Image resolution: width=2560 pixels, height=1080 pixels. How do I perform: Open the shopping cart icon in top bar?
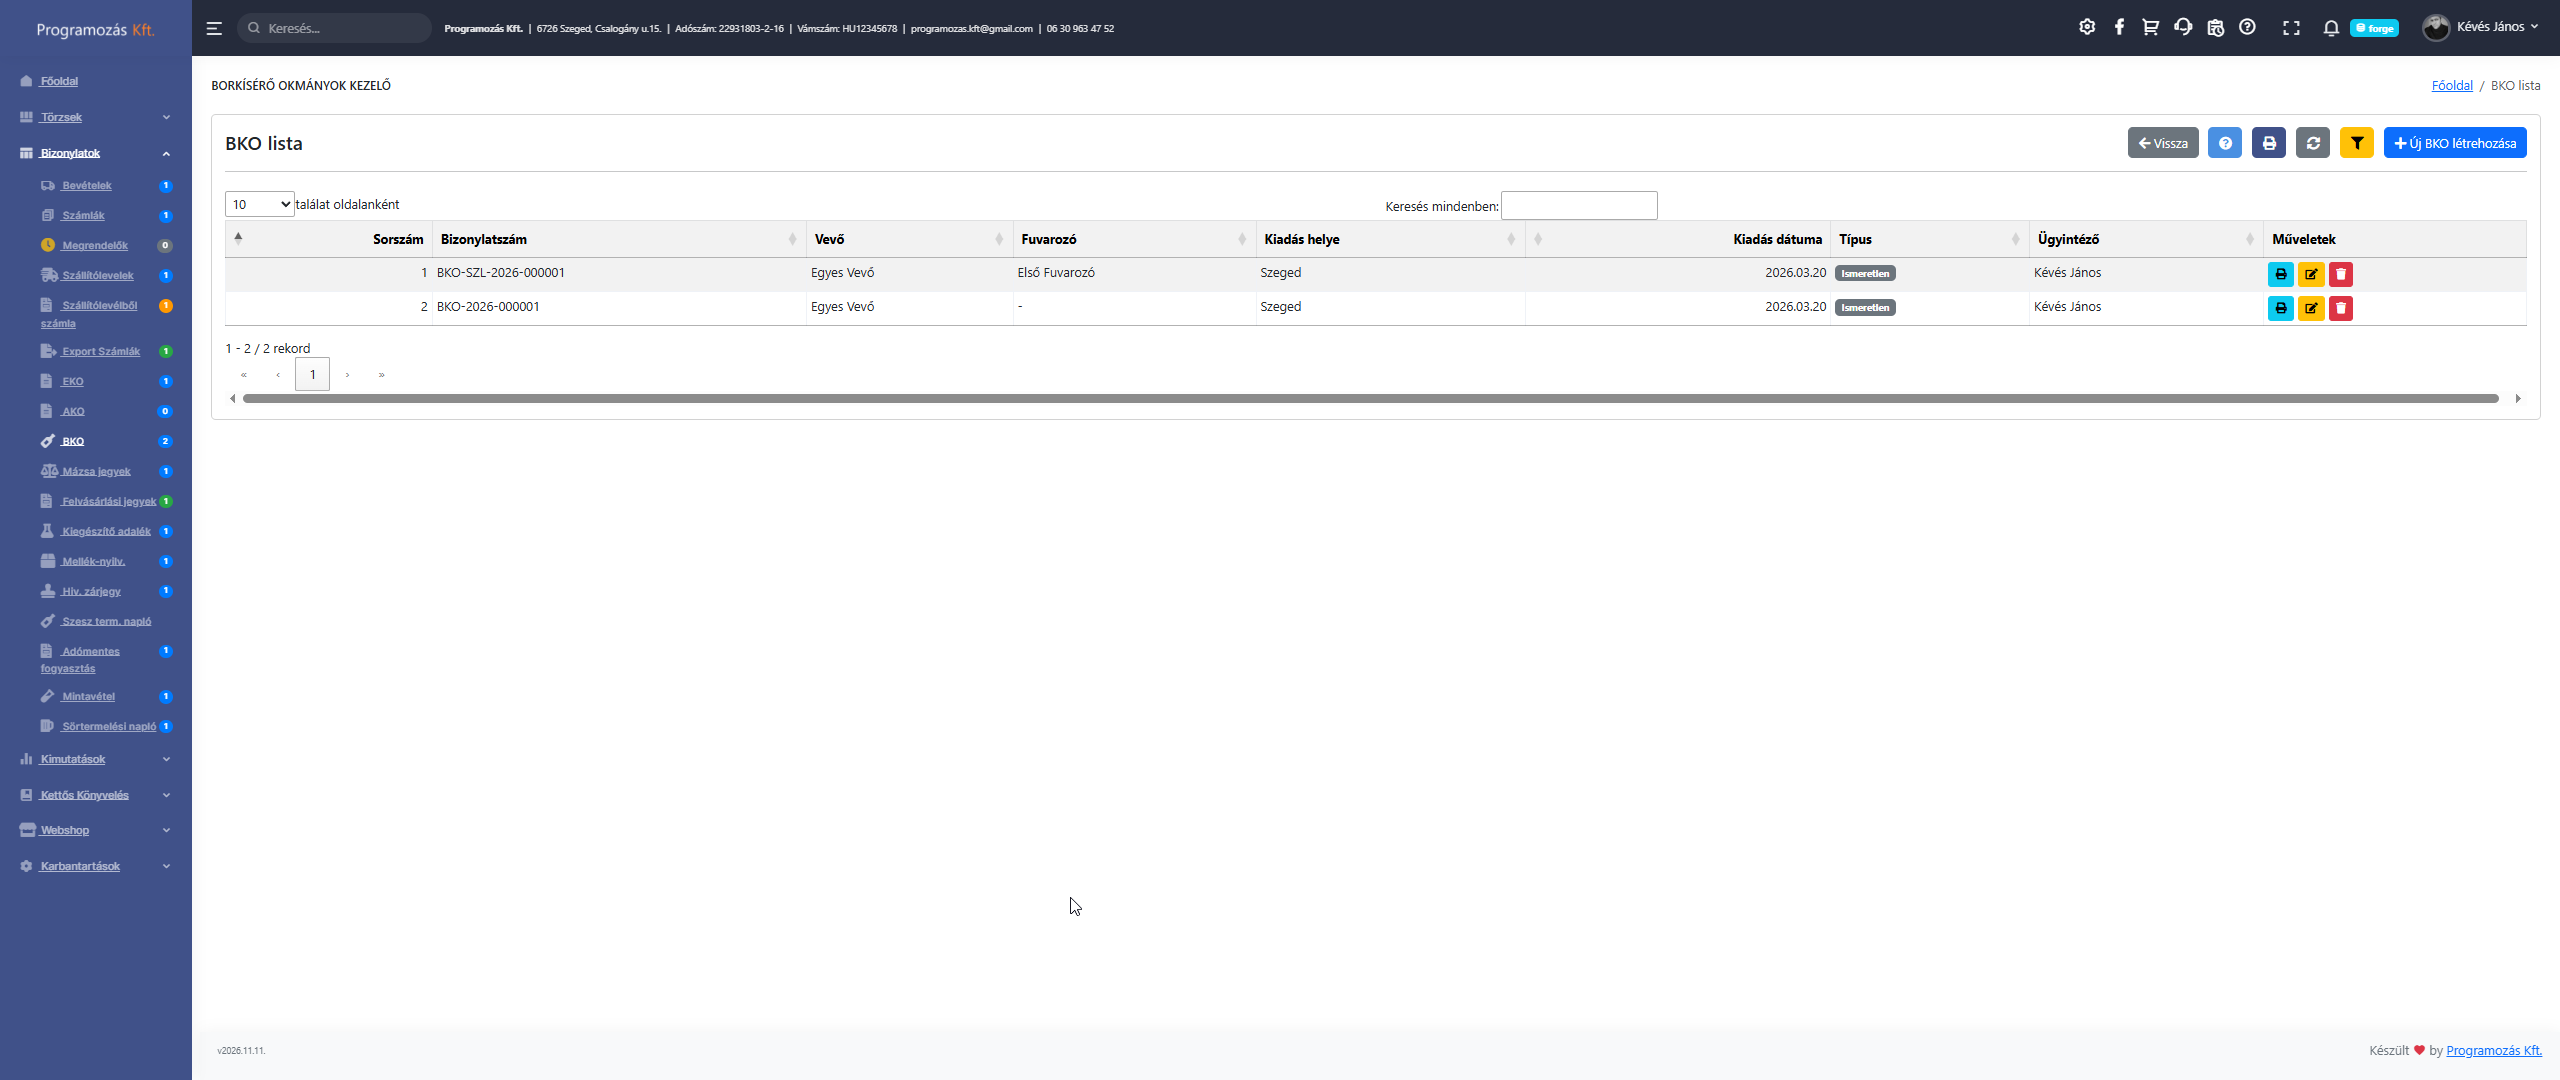2150,27
